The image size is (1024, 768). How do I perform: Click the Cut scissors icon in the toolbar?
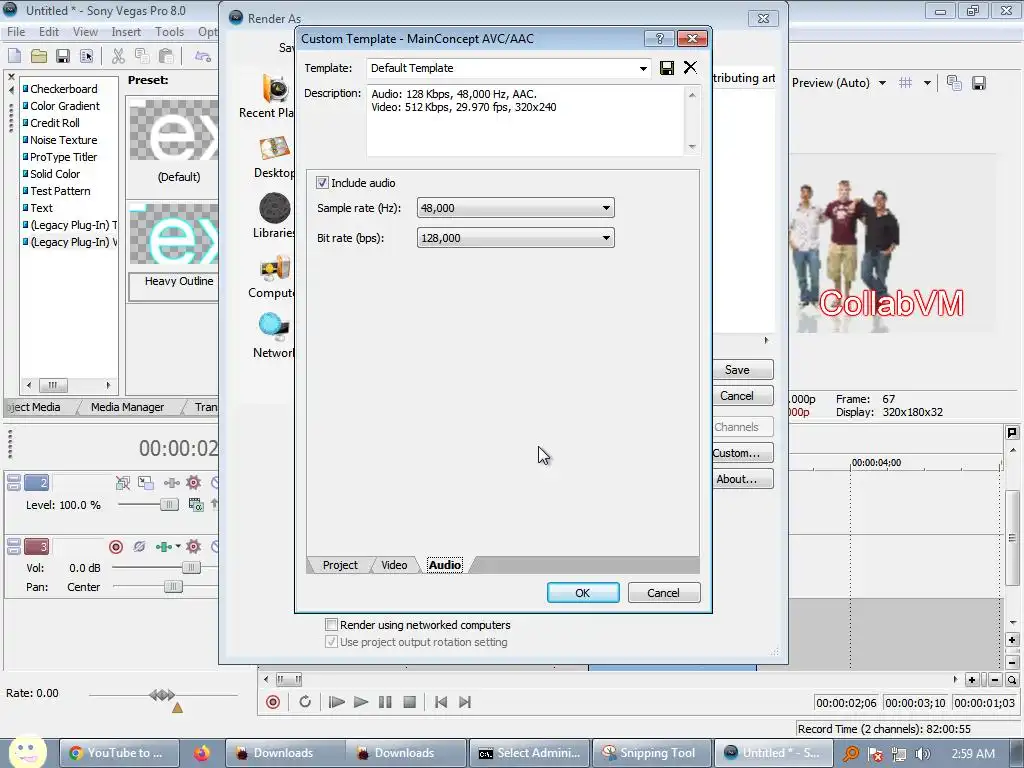tap(118, 56)
